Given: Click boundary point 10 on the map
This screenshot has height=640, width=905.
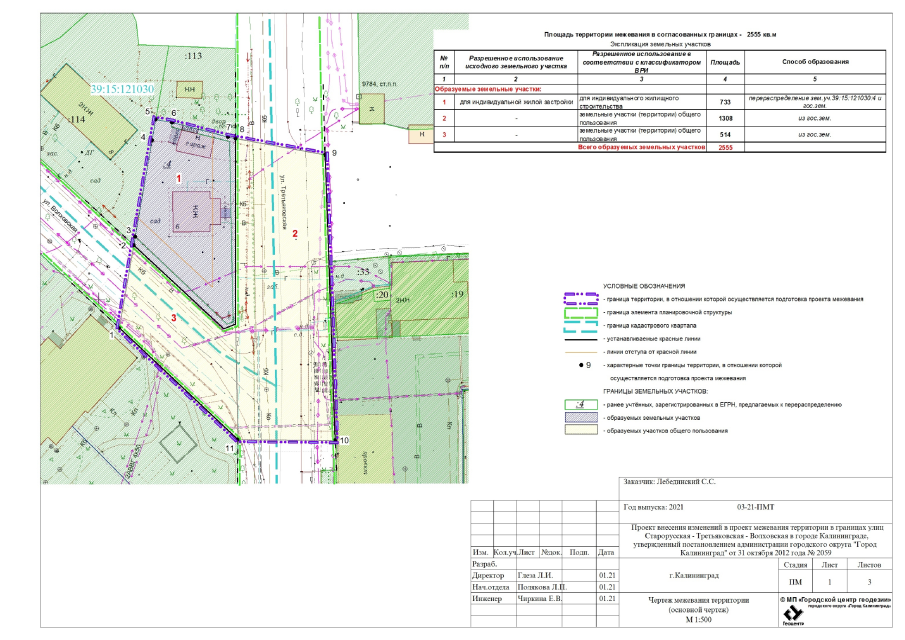Looking at the screenshot, I should pos(342,440).
